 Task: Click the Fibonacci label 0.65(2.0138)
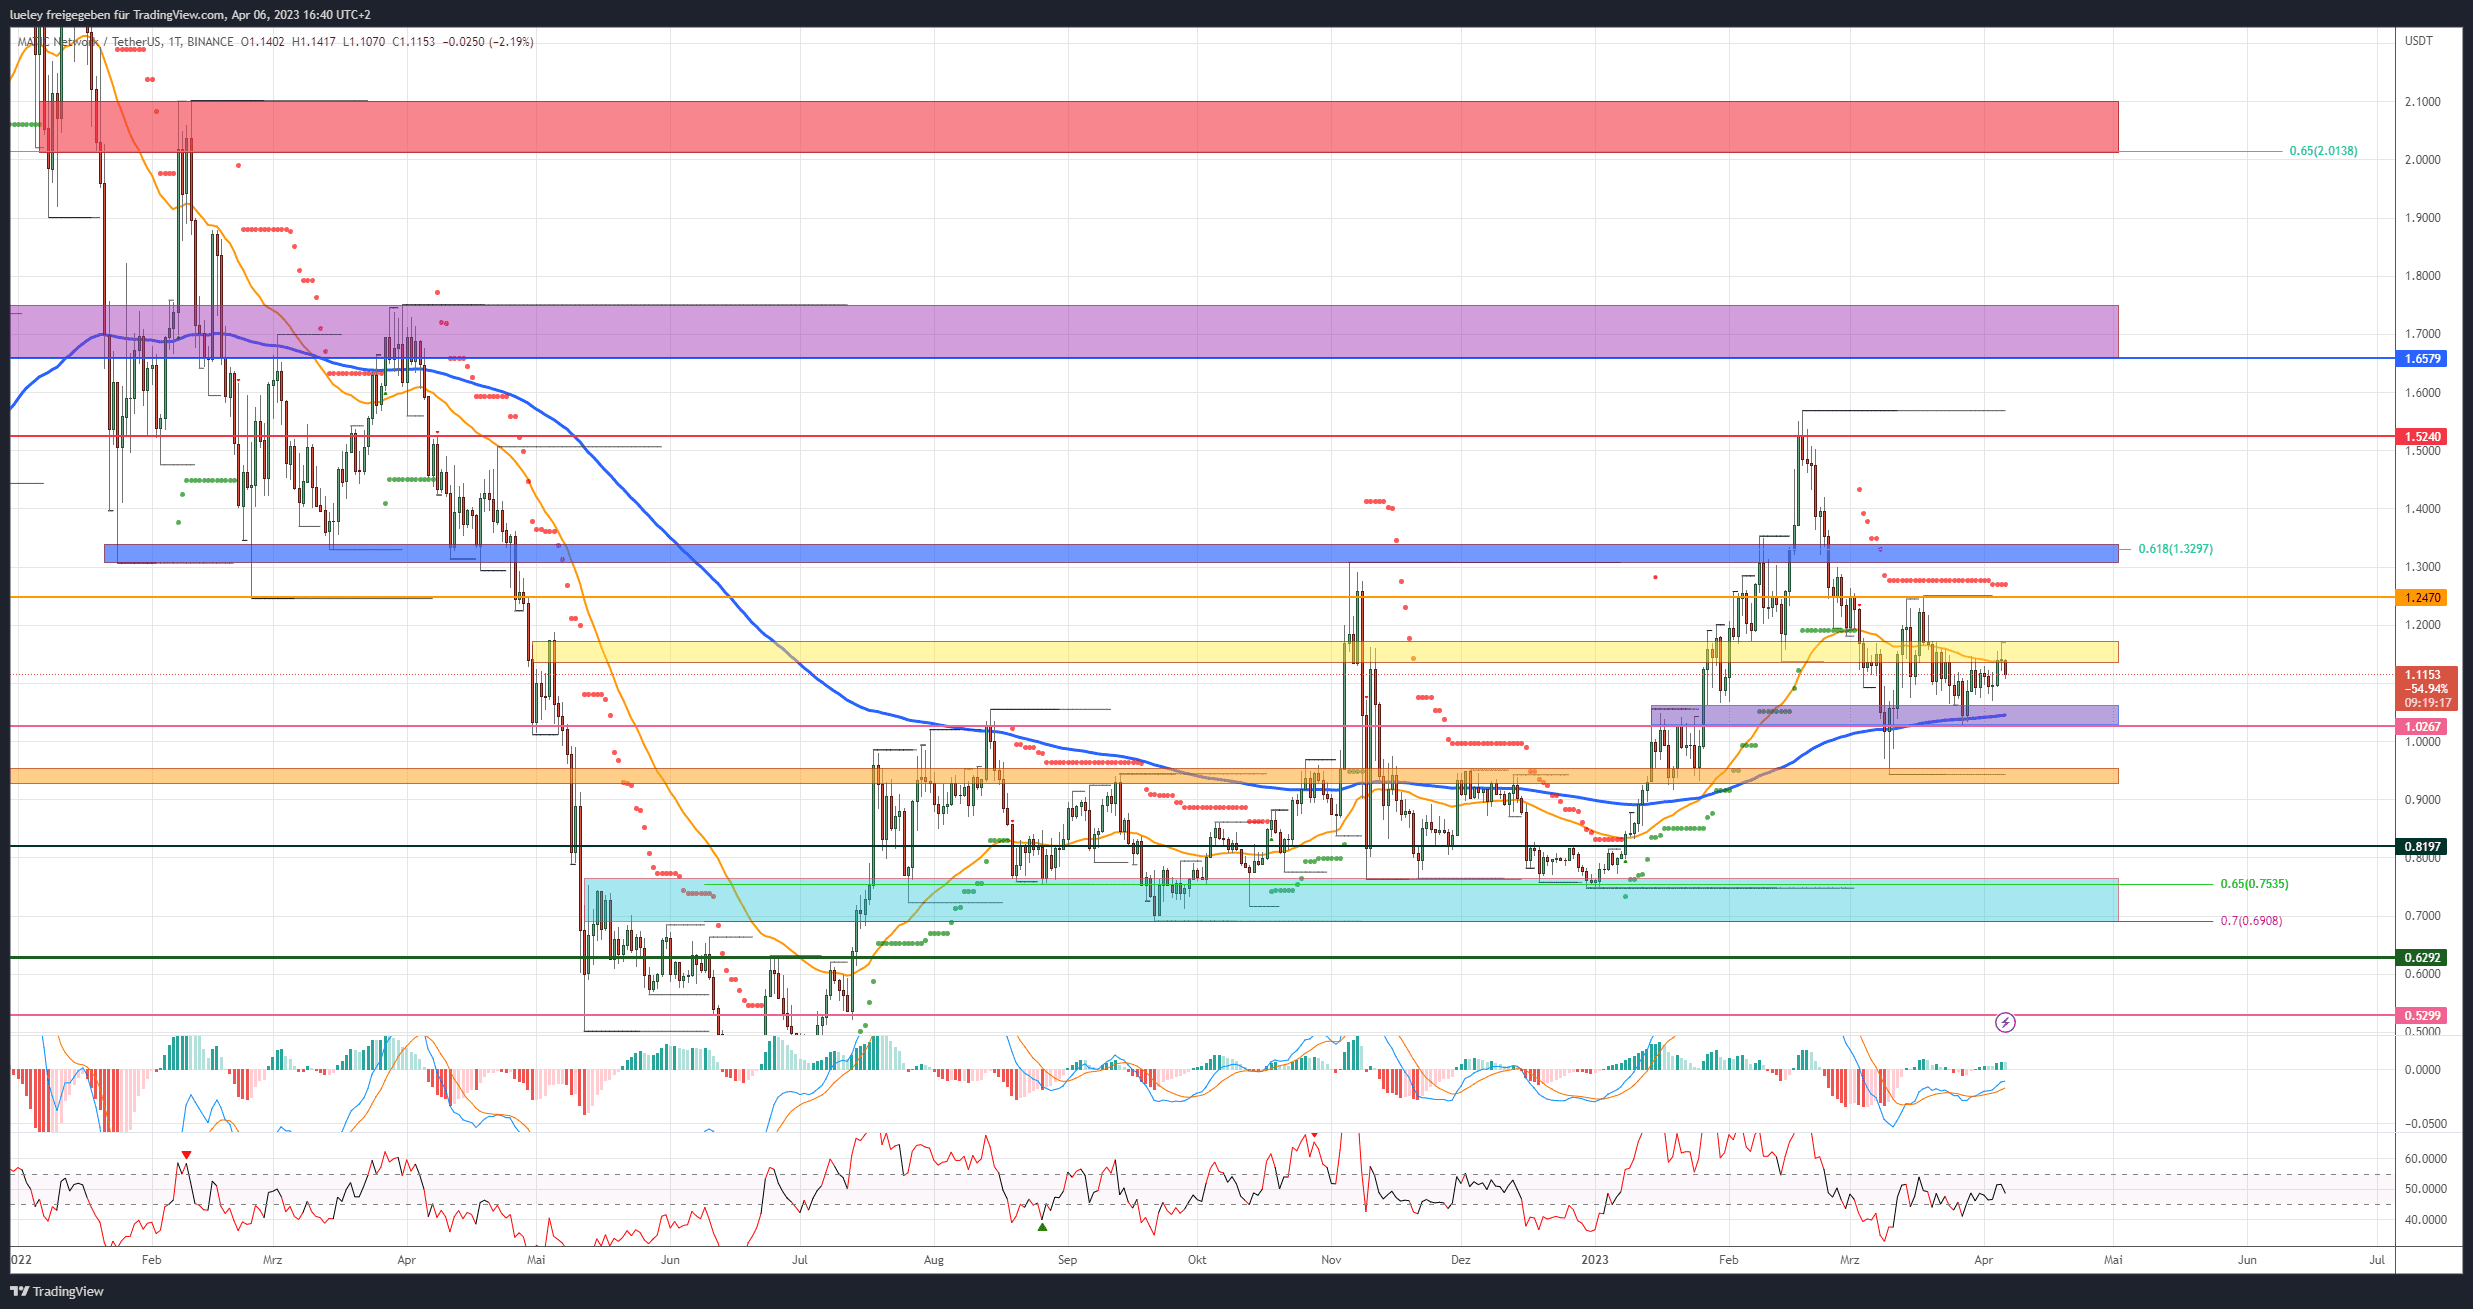pos(2323,151)
